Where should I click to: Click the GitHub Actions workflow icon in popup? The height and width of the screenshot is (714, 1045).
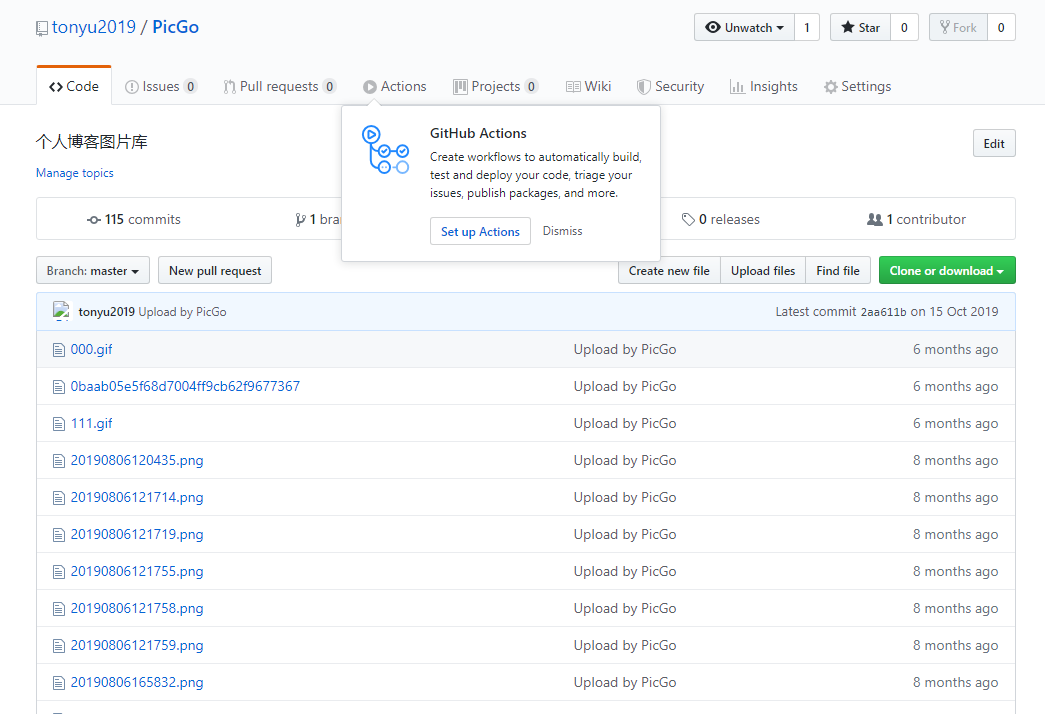(385, 150)
